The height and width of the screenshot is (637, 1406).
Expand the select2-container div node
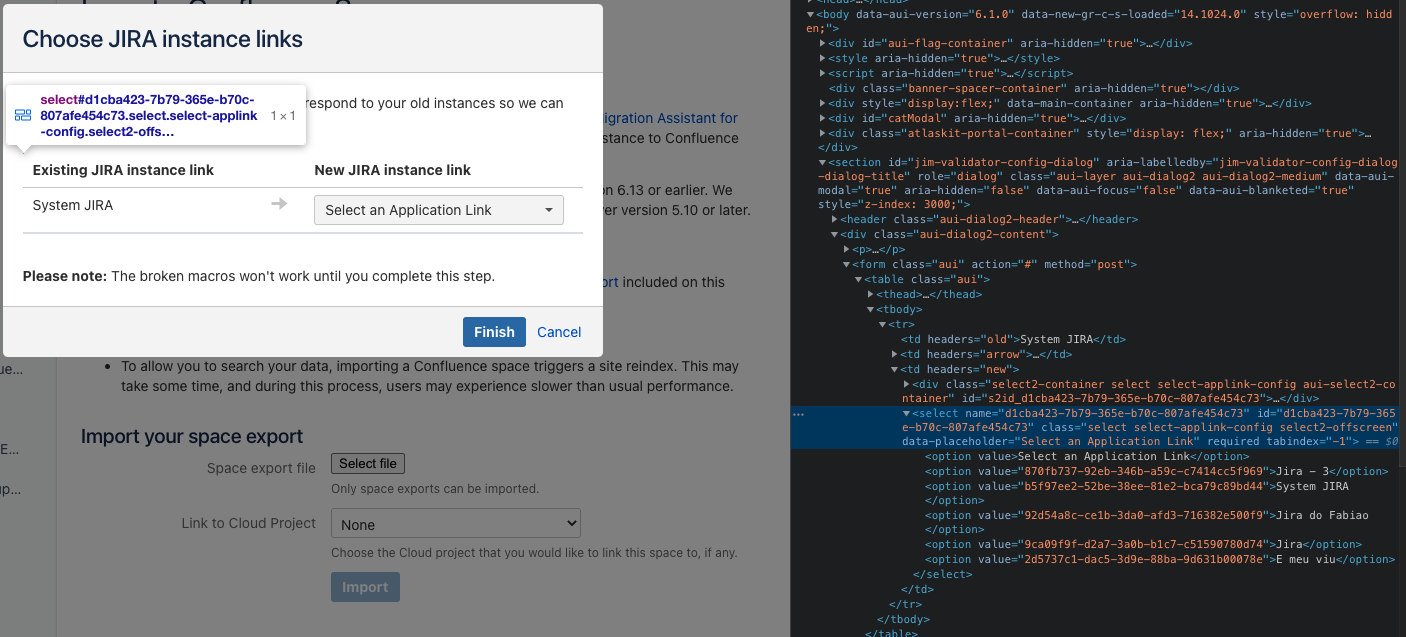906,384
